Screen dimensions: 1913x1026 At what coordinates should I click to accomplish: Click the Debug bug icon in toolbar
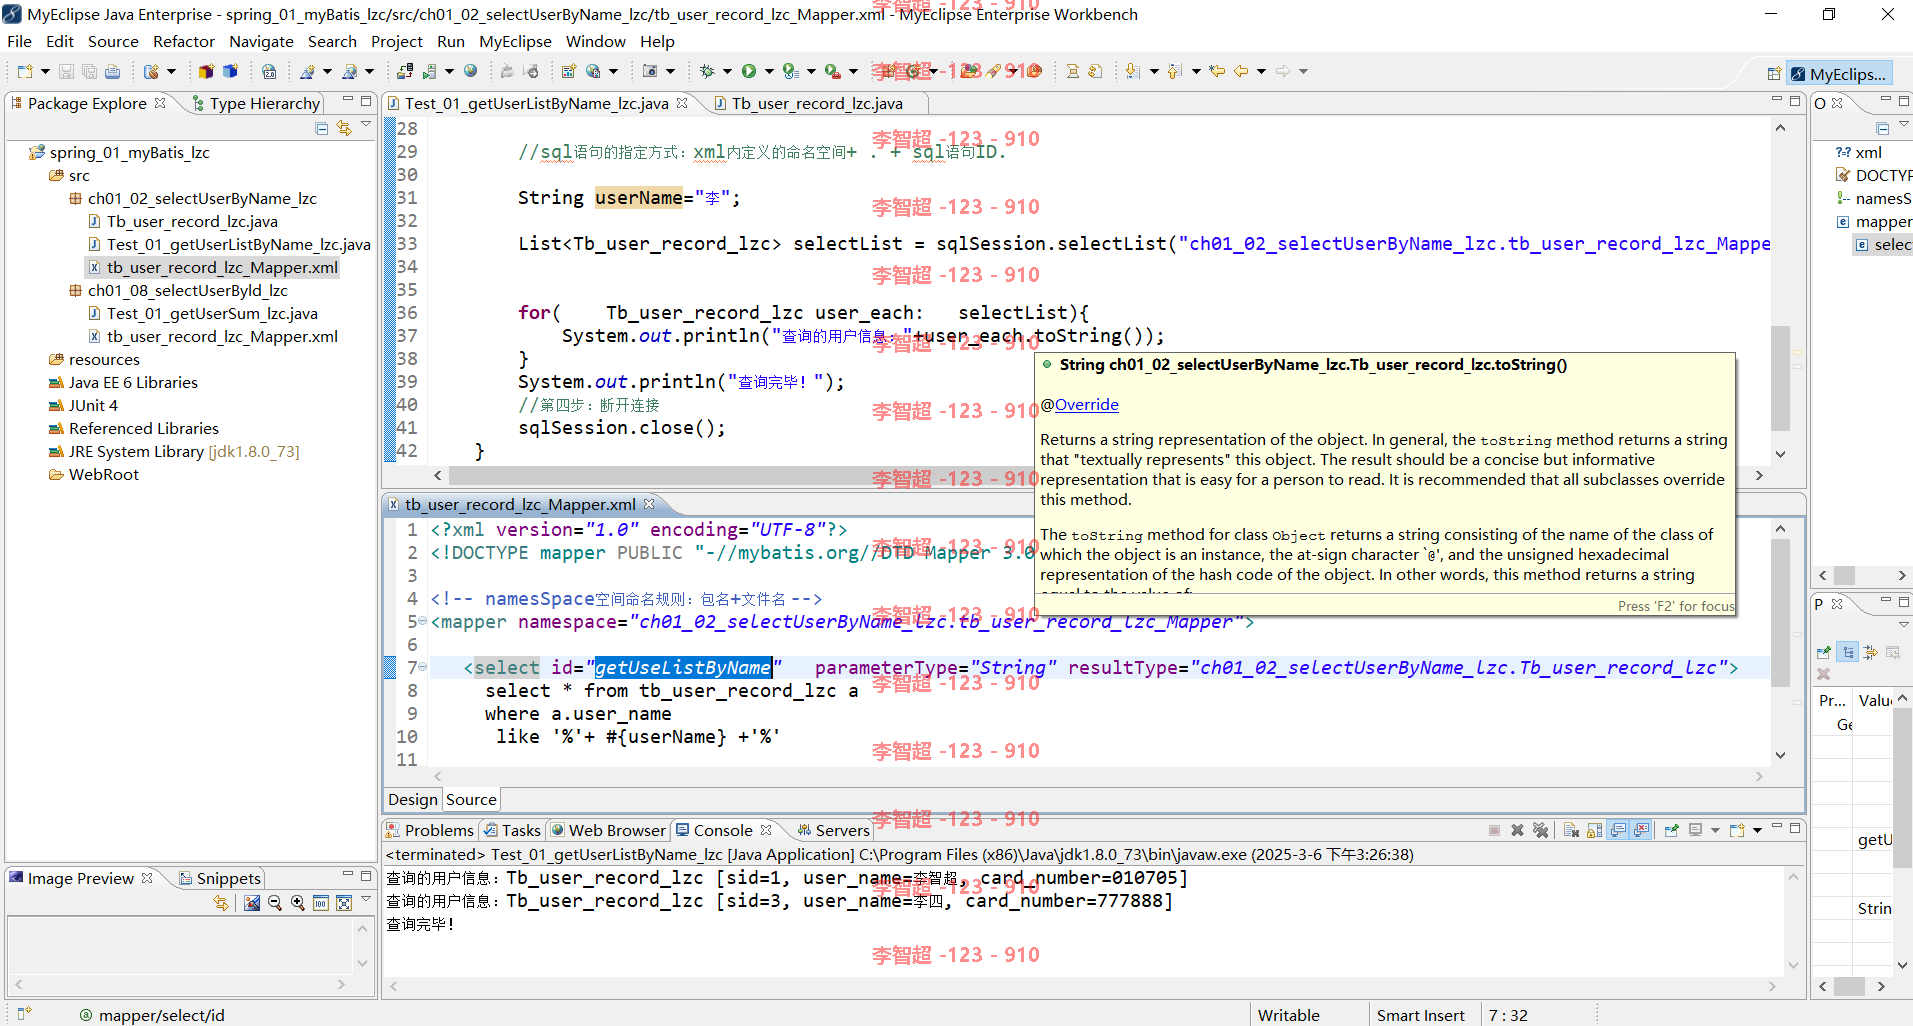(x=707, y=72)
